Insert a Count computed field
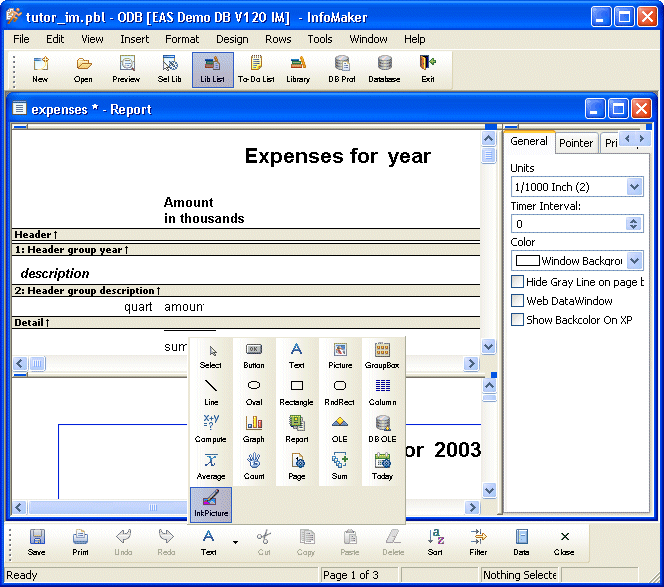Screen dimensions: 664x587 [x=254, y=467]
